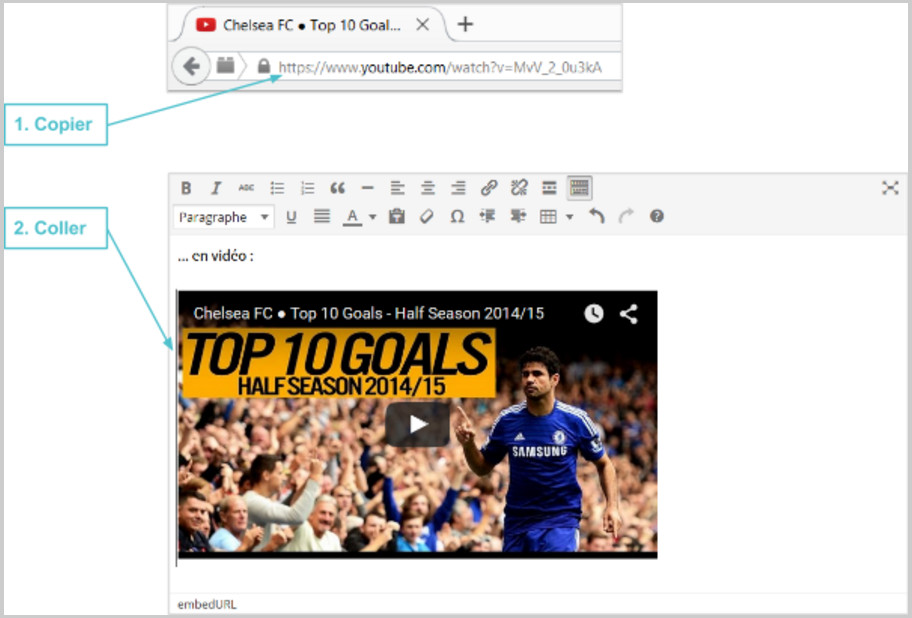Open the video title Chelsea FC Top 10 Goals

pyautogui.click(x=368, y=313)
